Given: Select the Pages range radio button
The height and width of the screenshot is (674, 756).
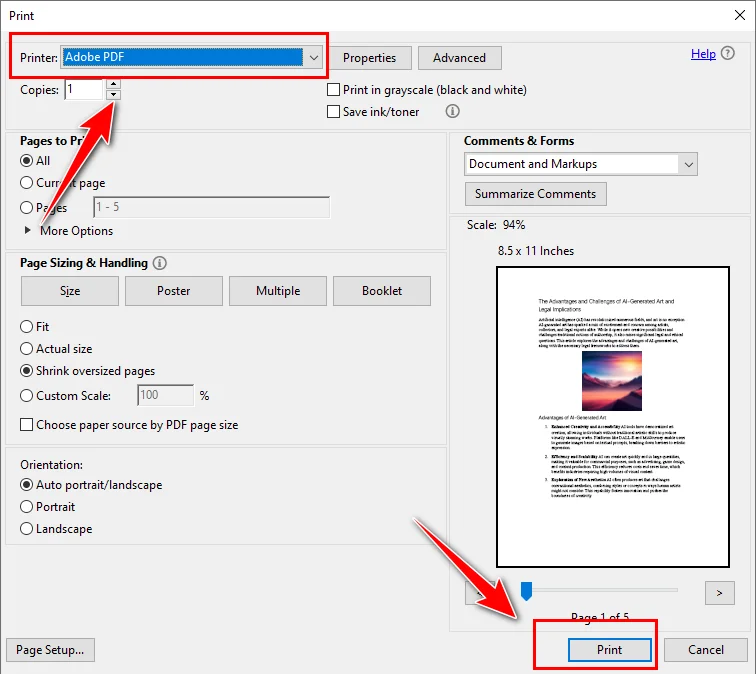Looking at the screenshot, I should pos(27,207).
